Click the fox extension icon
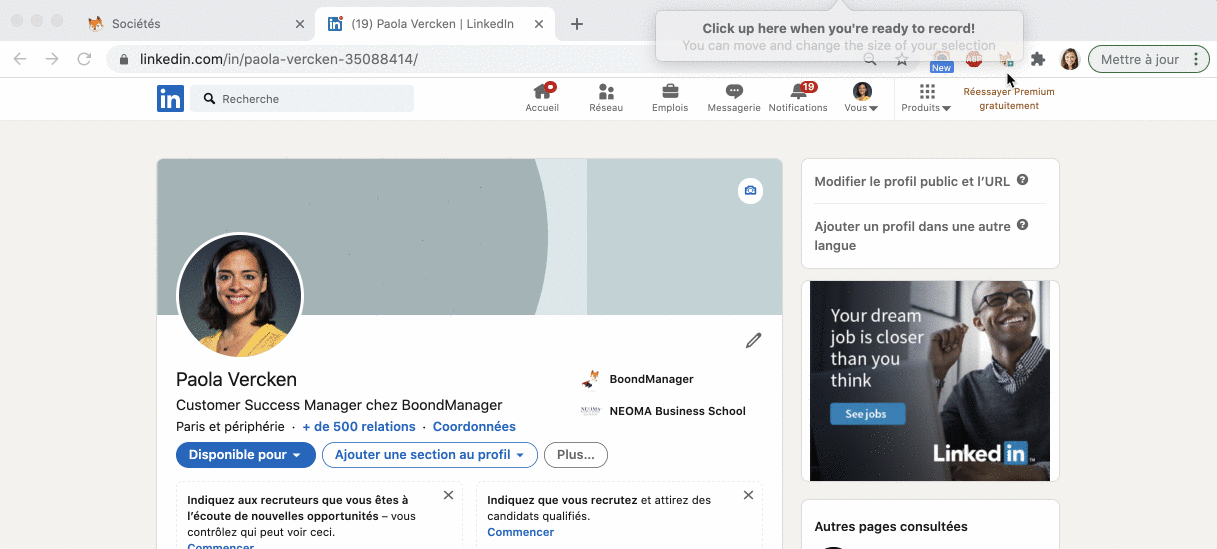This screenshot has height=549, width=1217. (x=1006, y=60)
